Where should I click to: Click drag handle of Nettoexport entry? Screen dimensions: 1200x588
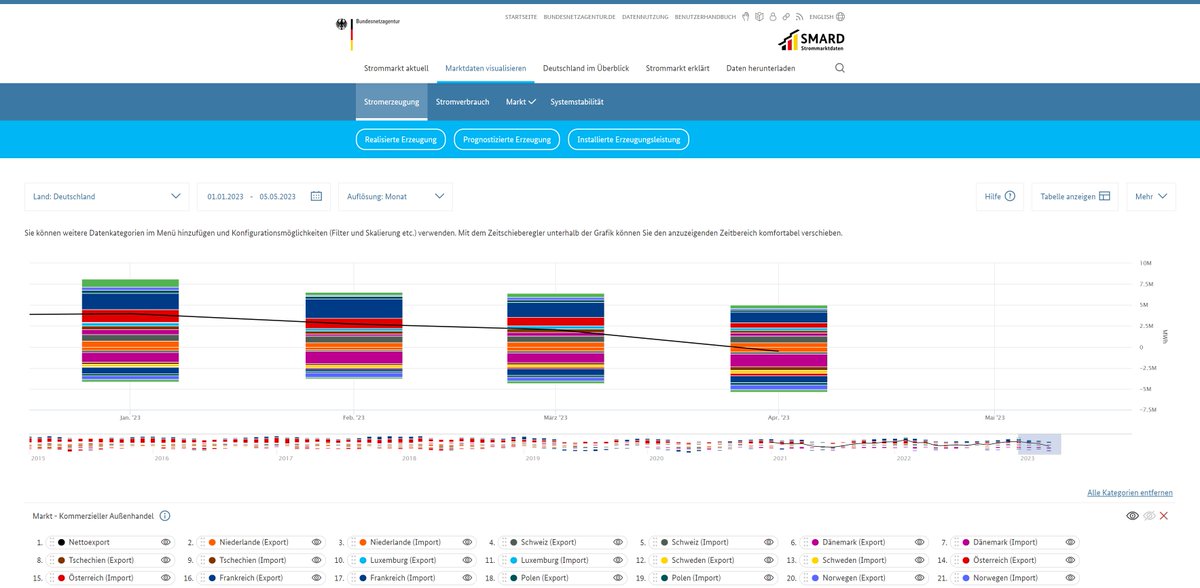52,541
